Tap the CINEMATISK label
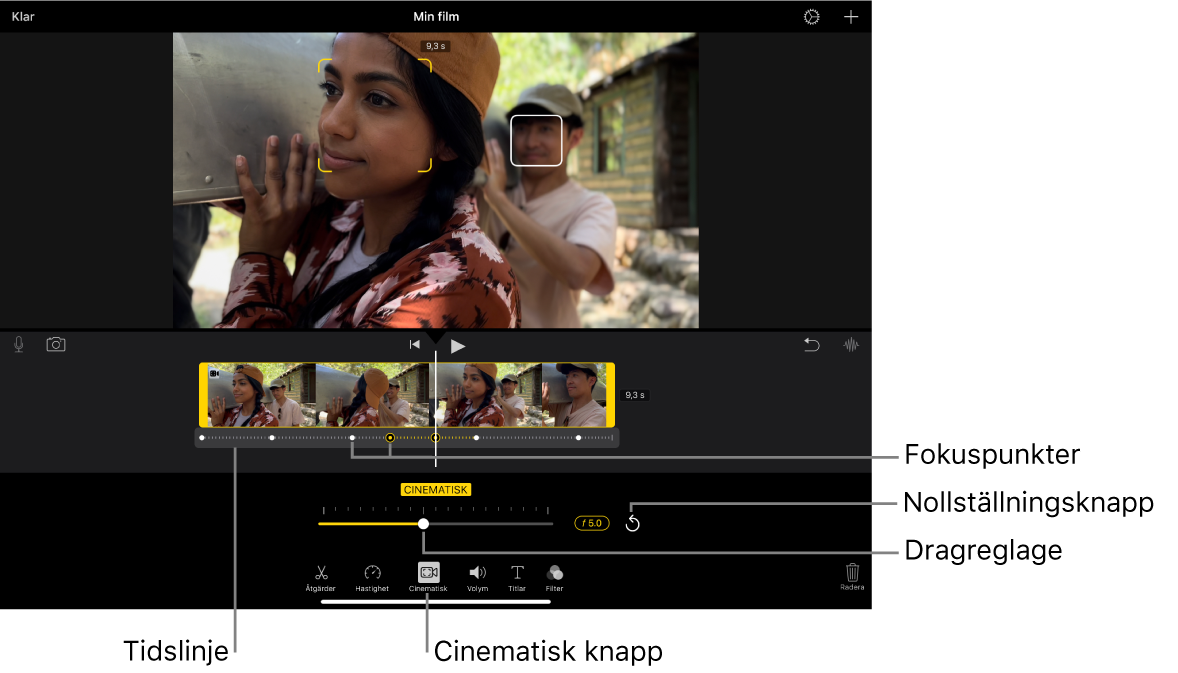This screenshot has width=1178, height=673. 436,490
